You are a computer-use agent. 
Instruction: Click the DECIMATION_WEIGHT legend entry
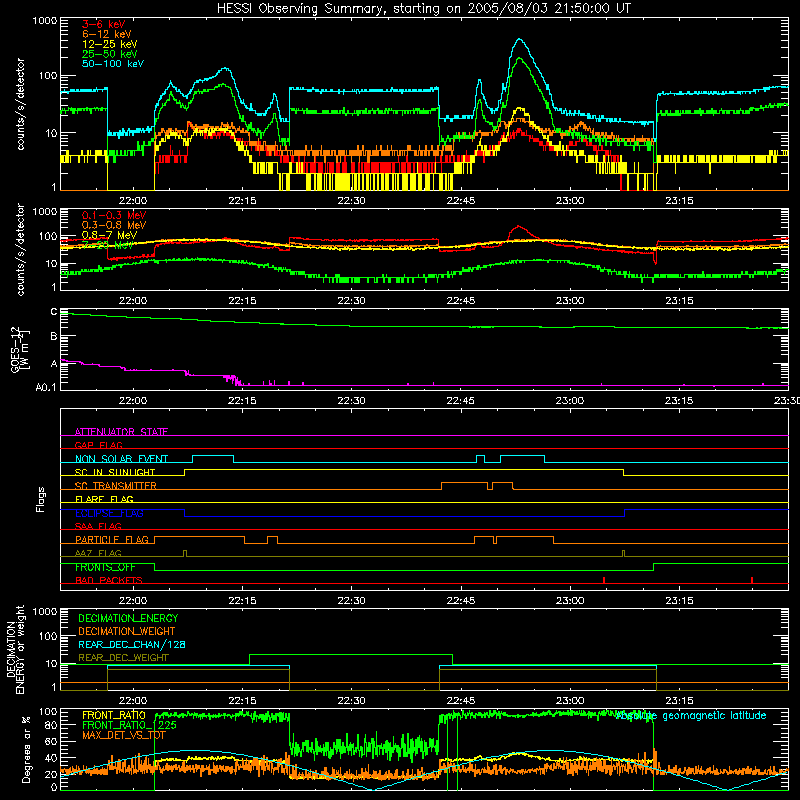(x=127, y=632)
